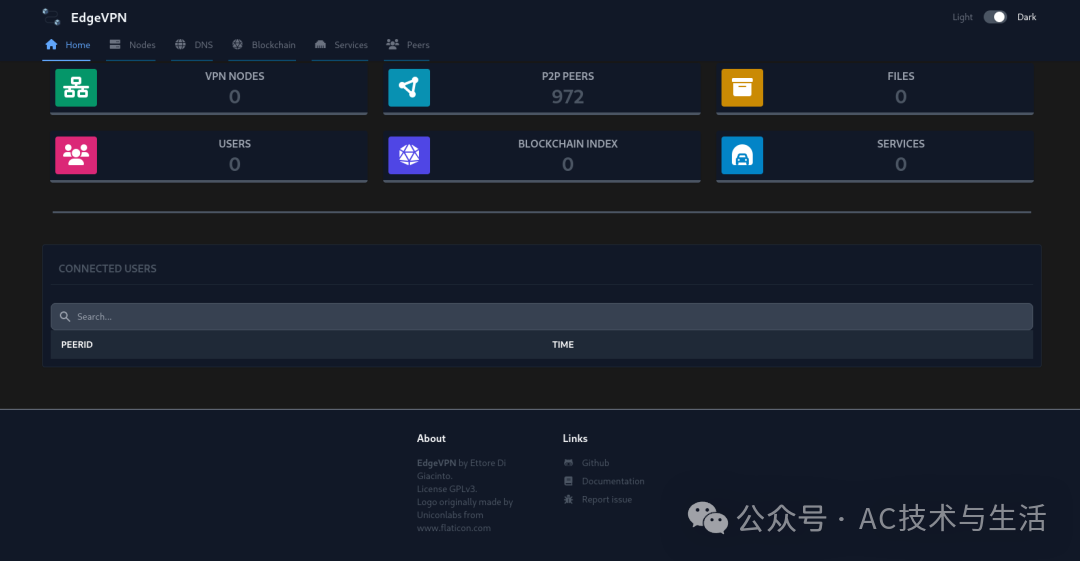Screen dimensions: 1080x561
Task: Click the pink Users group icon
Action: point(76,156)
